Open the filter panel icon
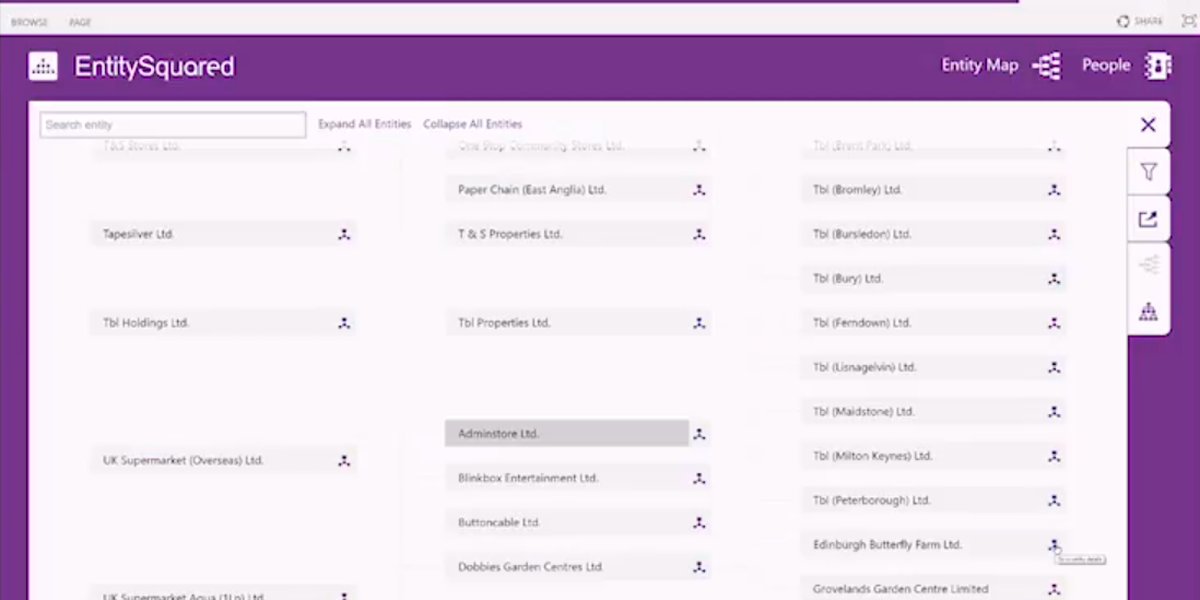 point(1148,172)
